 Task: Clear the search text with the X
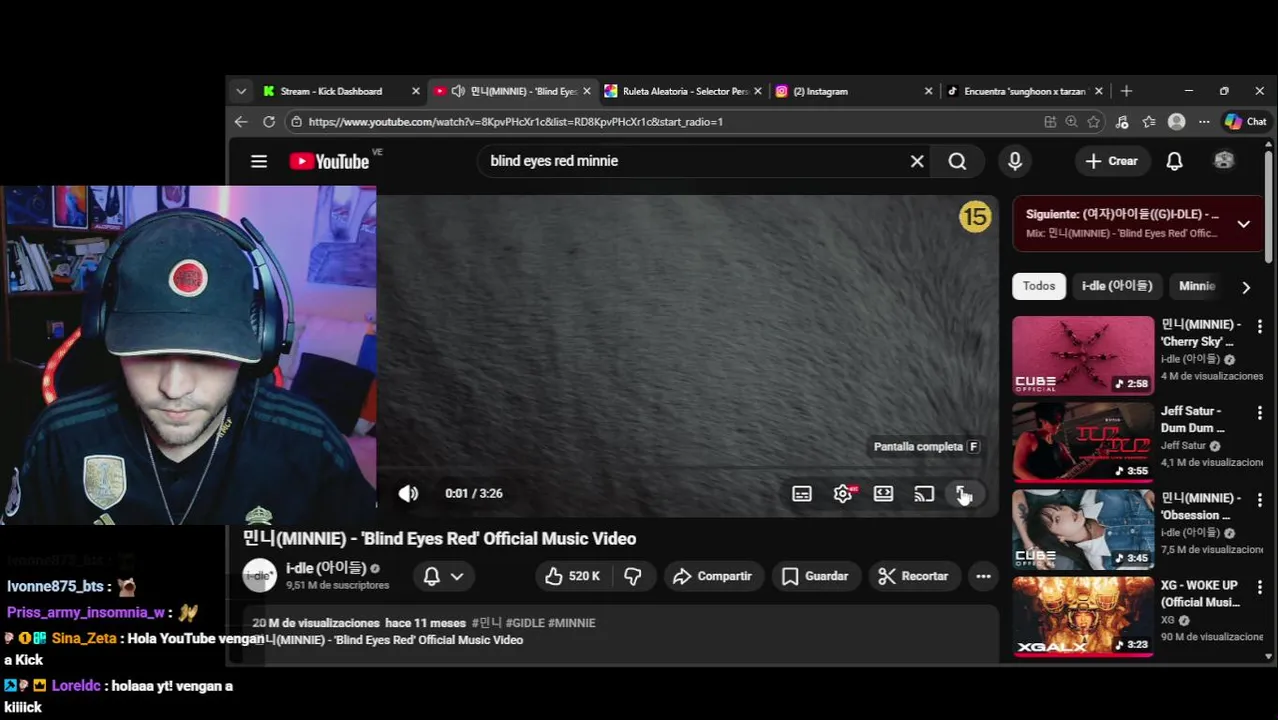(x=917, y=161)
